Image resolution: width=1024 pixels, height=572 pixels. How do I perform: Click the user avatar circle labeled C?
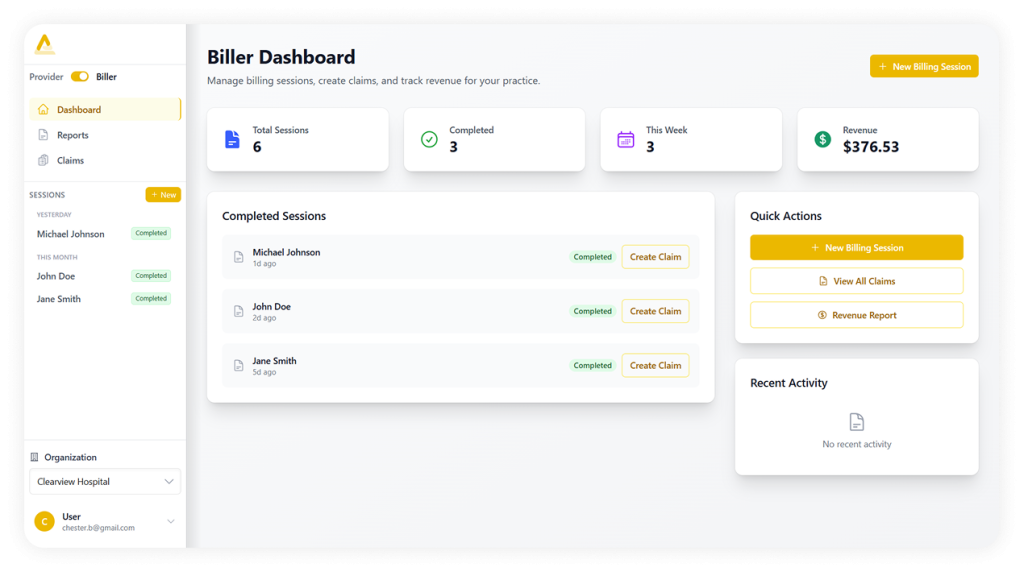tap(44, 521)
